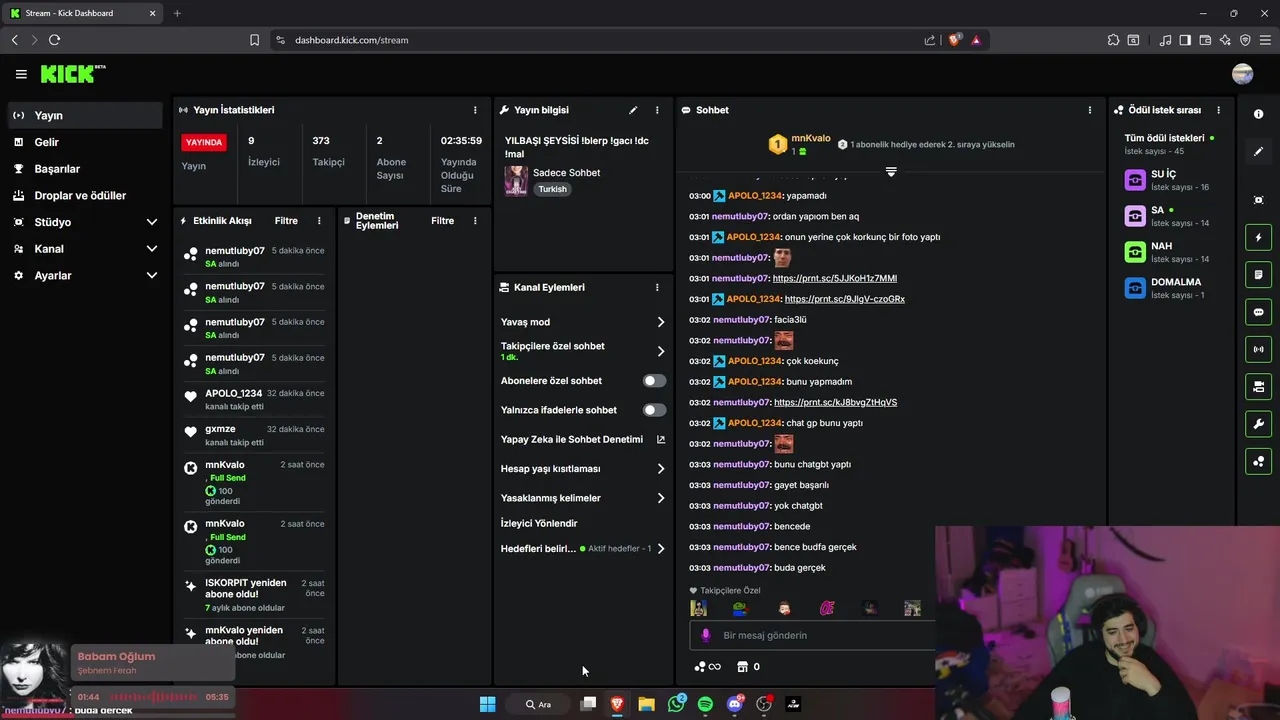Image resolution: width=1280 pixels, height=720 pixels.
Task: Edit stream info with the pencil icon
Action: click(x=633, y=110)
